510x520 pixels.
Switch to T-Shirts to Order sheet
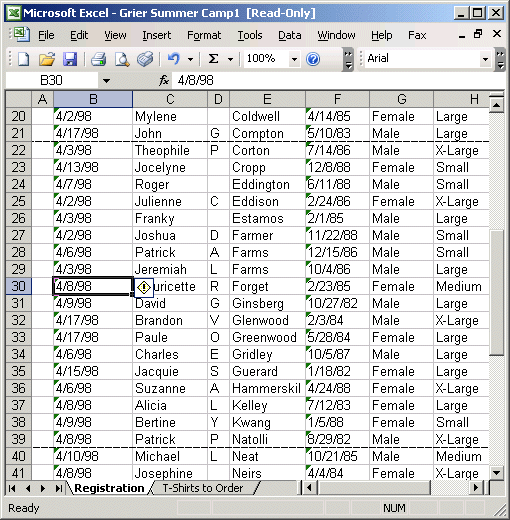pyautogui.click(x=203, y=488)
